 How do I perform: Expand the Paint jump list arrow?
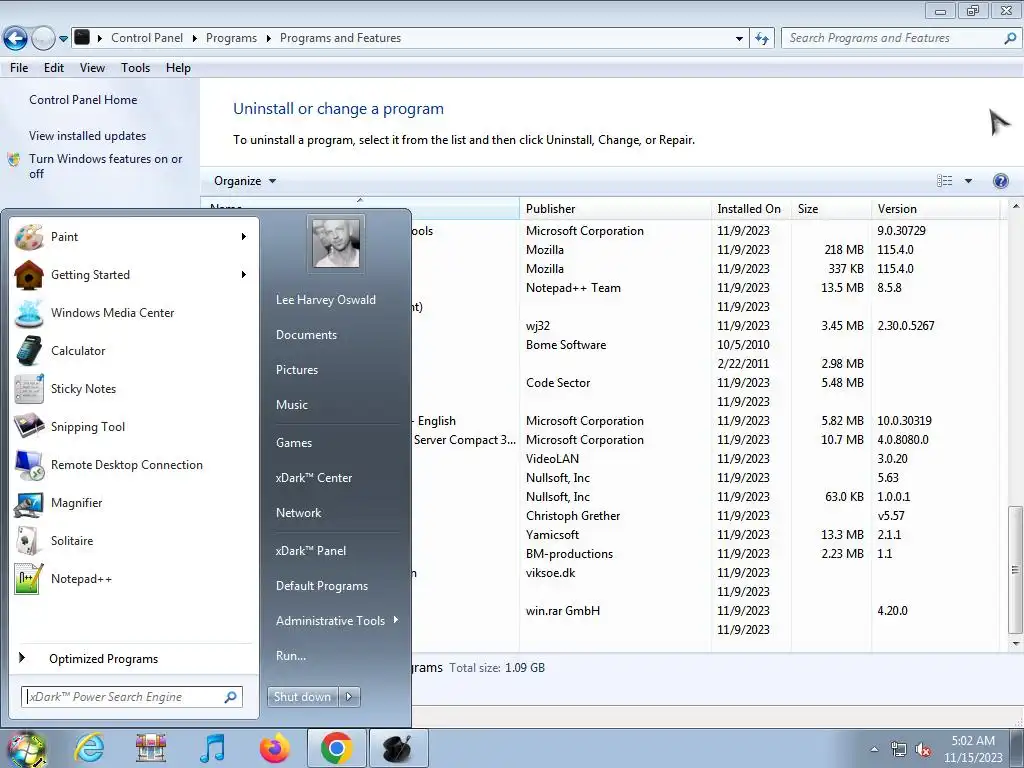pos(244,236)
